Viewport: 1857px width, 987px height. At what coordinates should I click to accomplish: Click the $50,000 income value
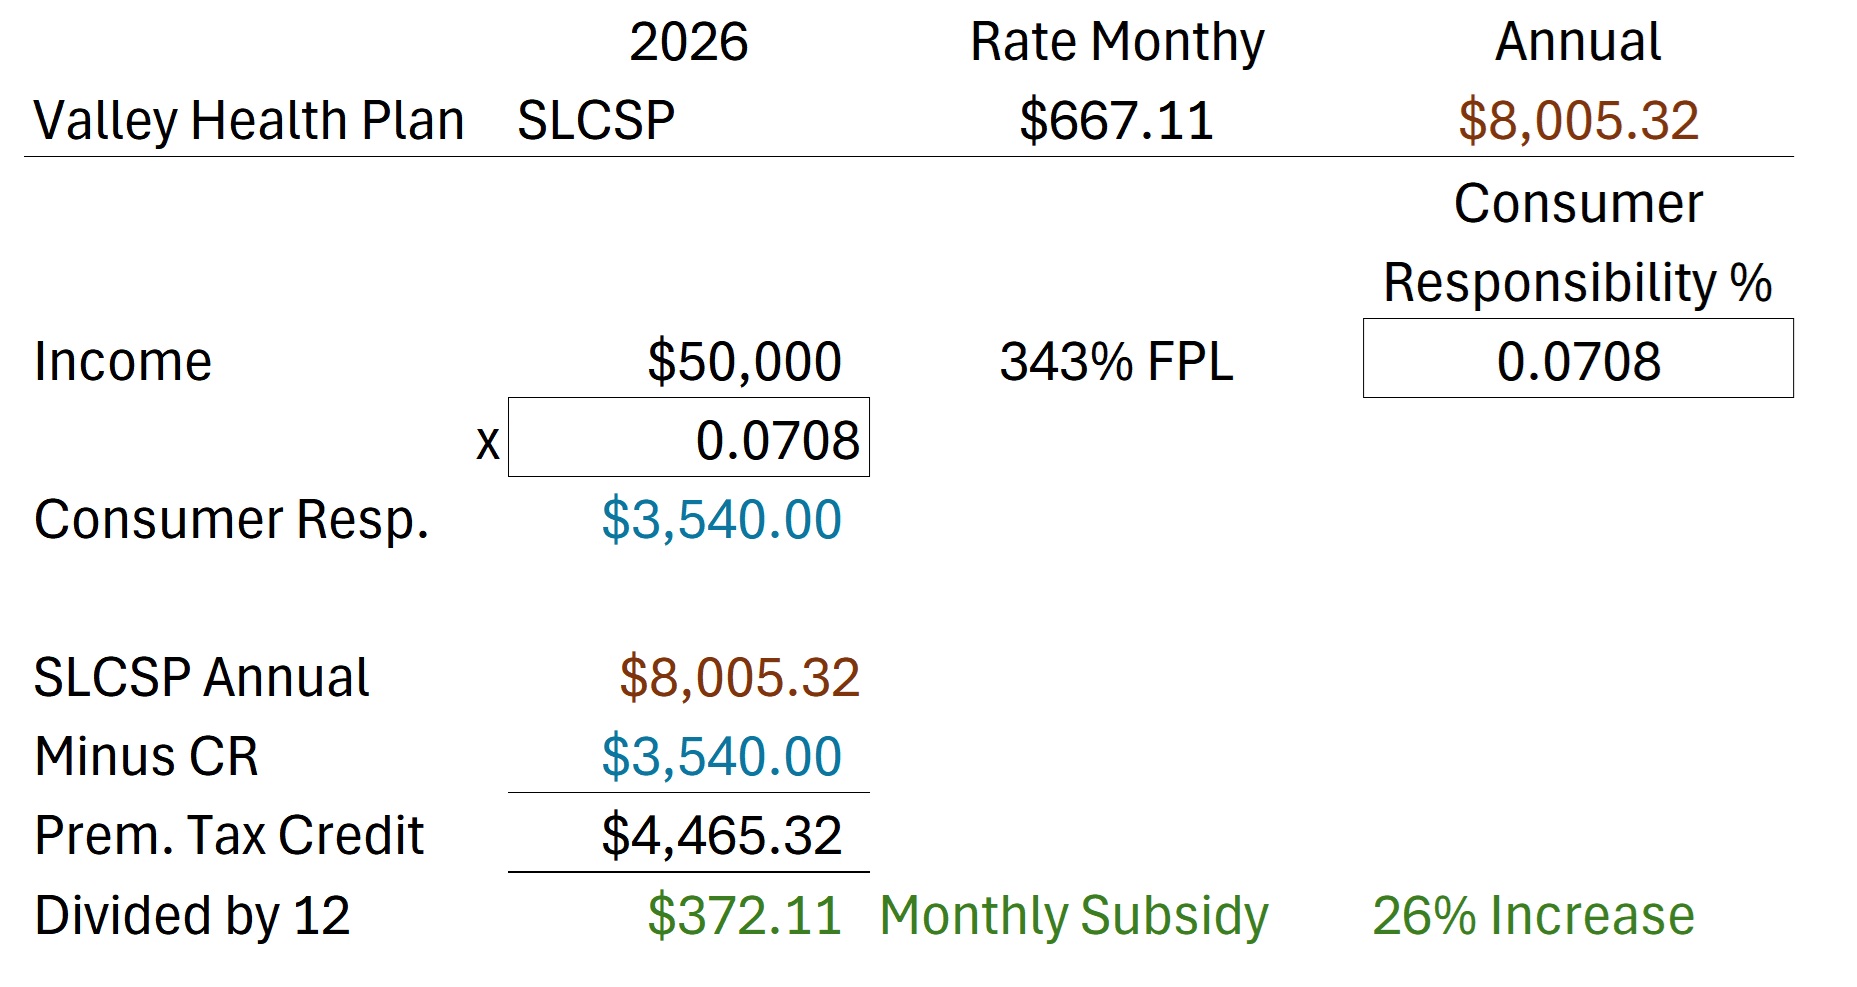click(744, 361)
